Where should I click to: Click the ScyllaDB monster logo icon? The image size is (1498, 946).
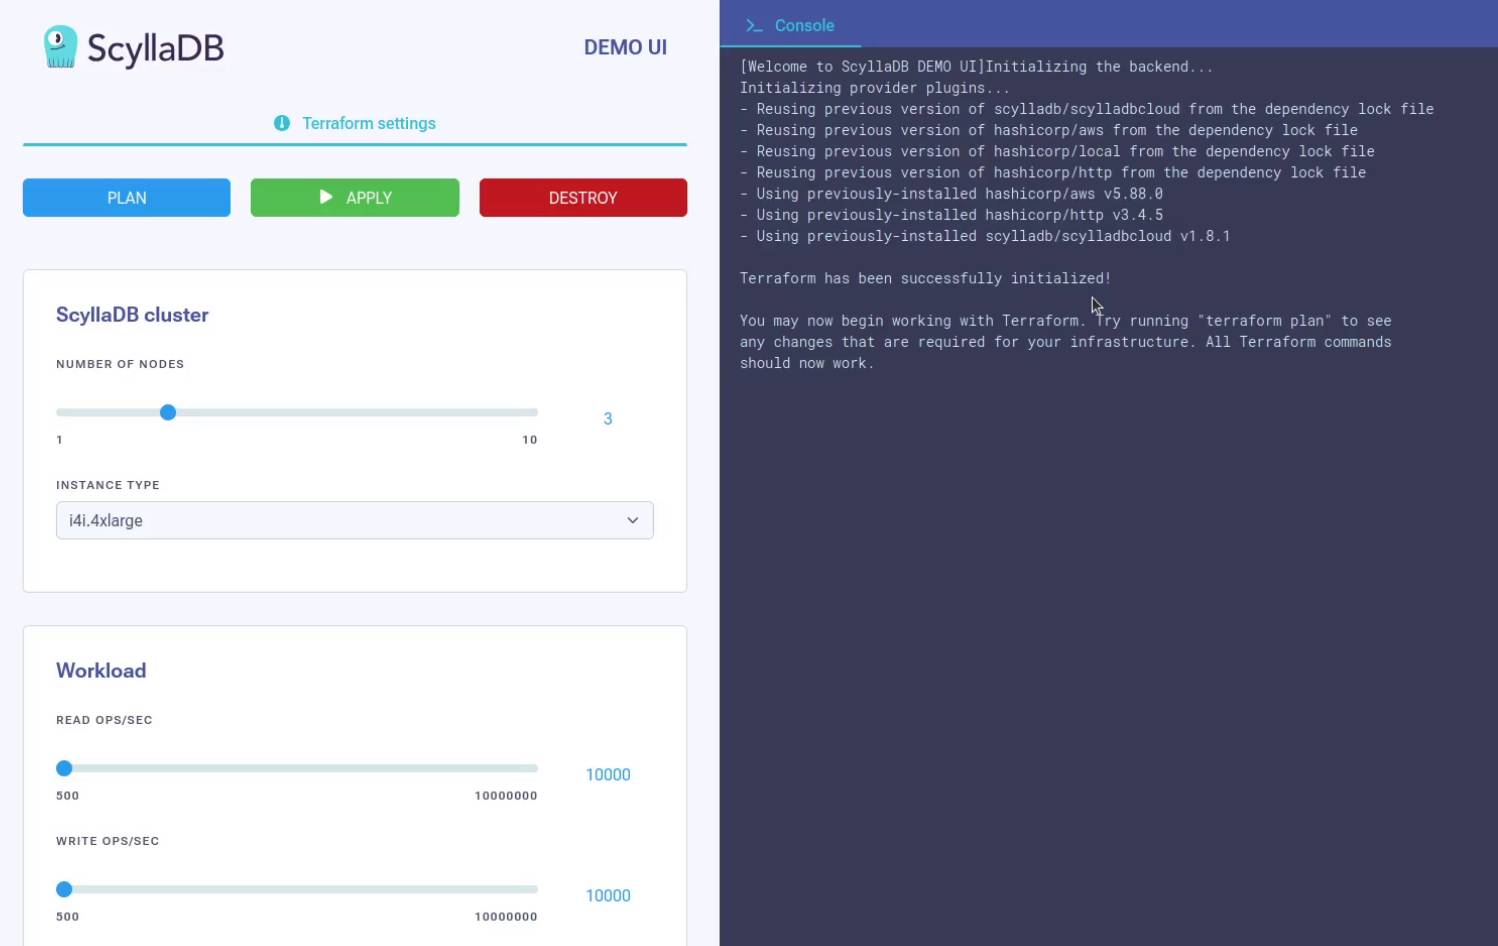(60, 47)
